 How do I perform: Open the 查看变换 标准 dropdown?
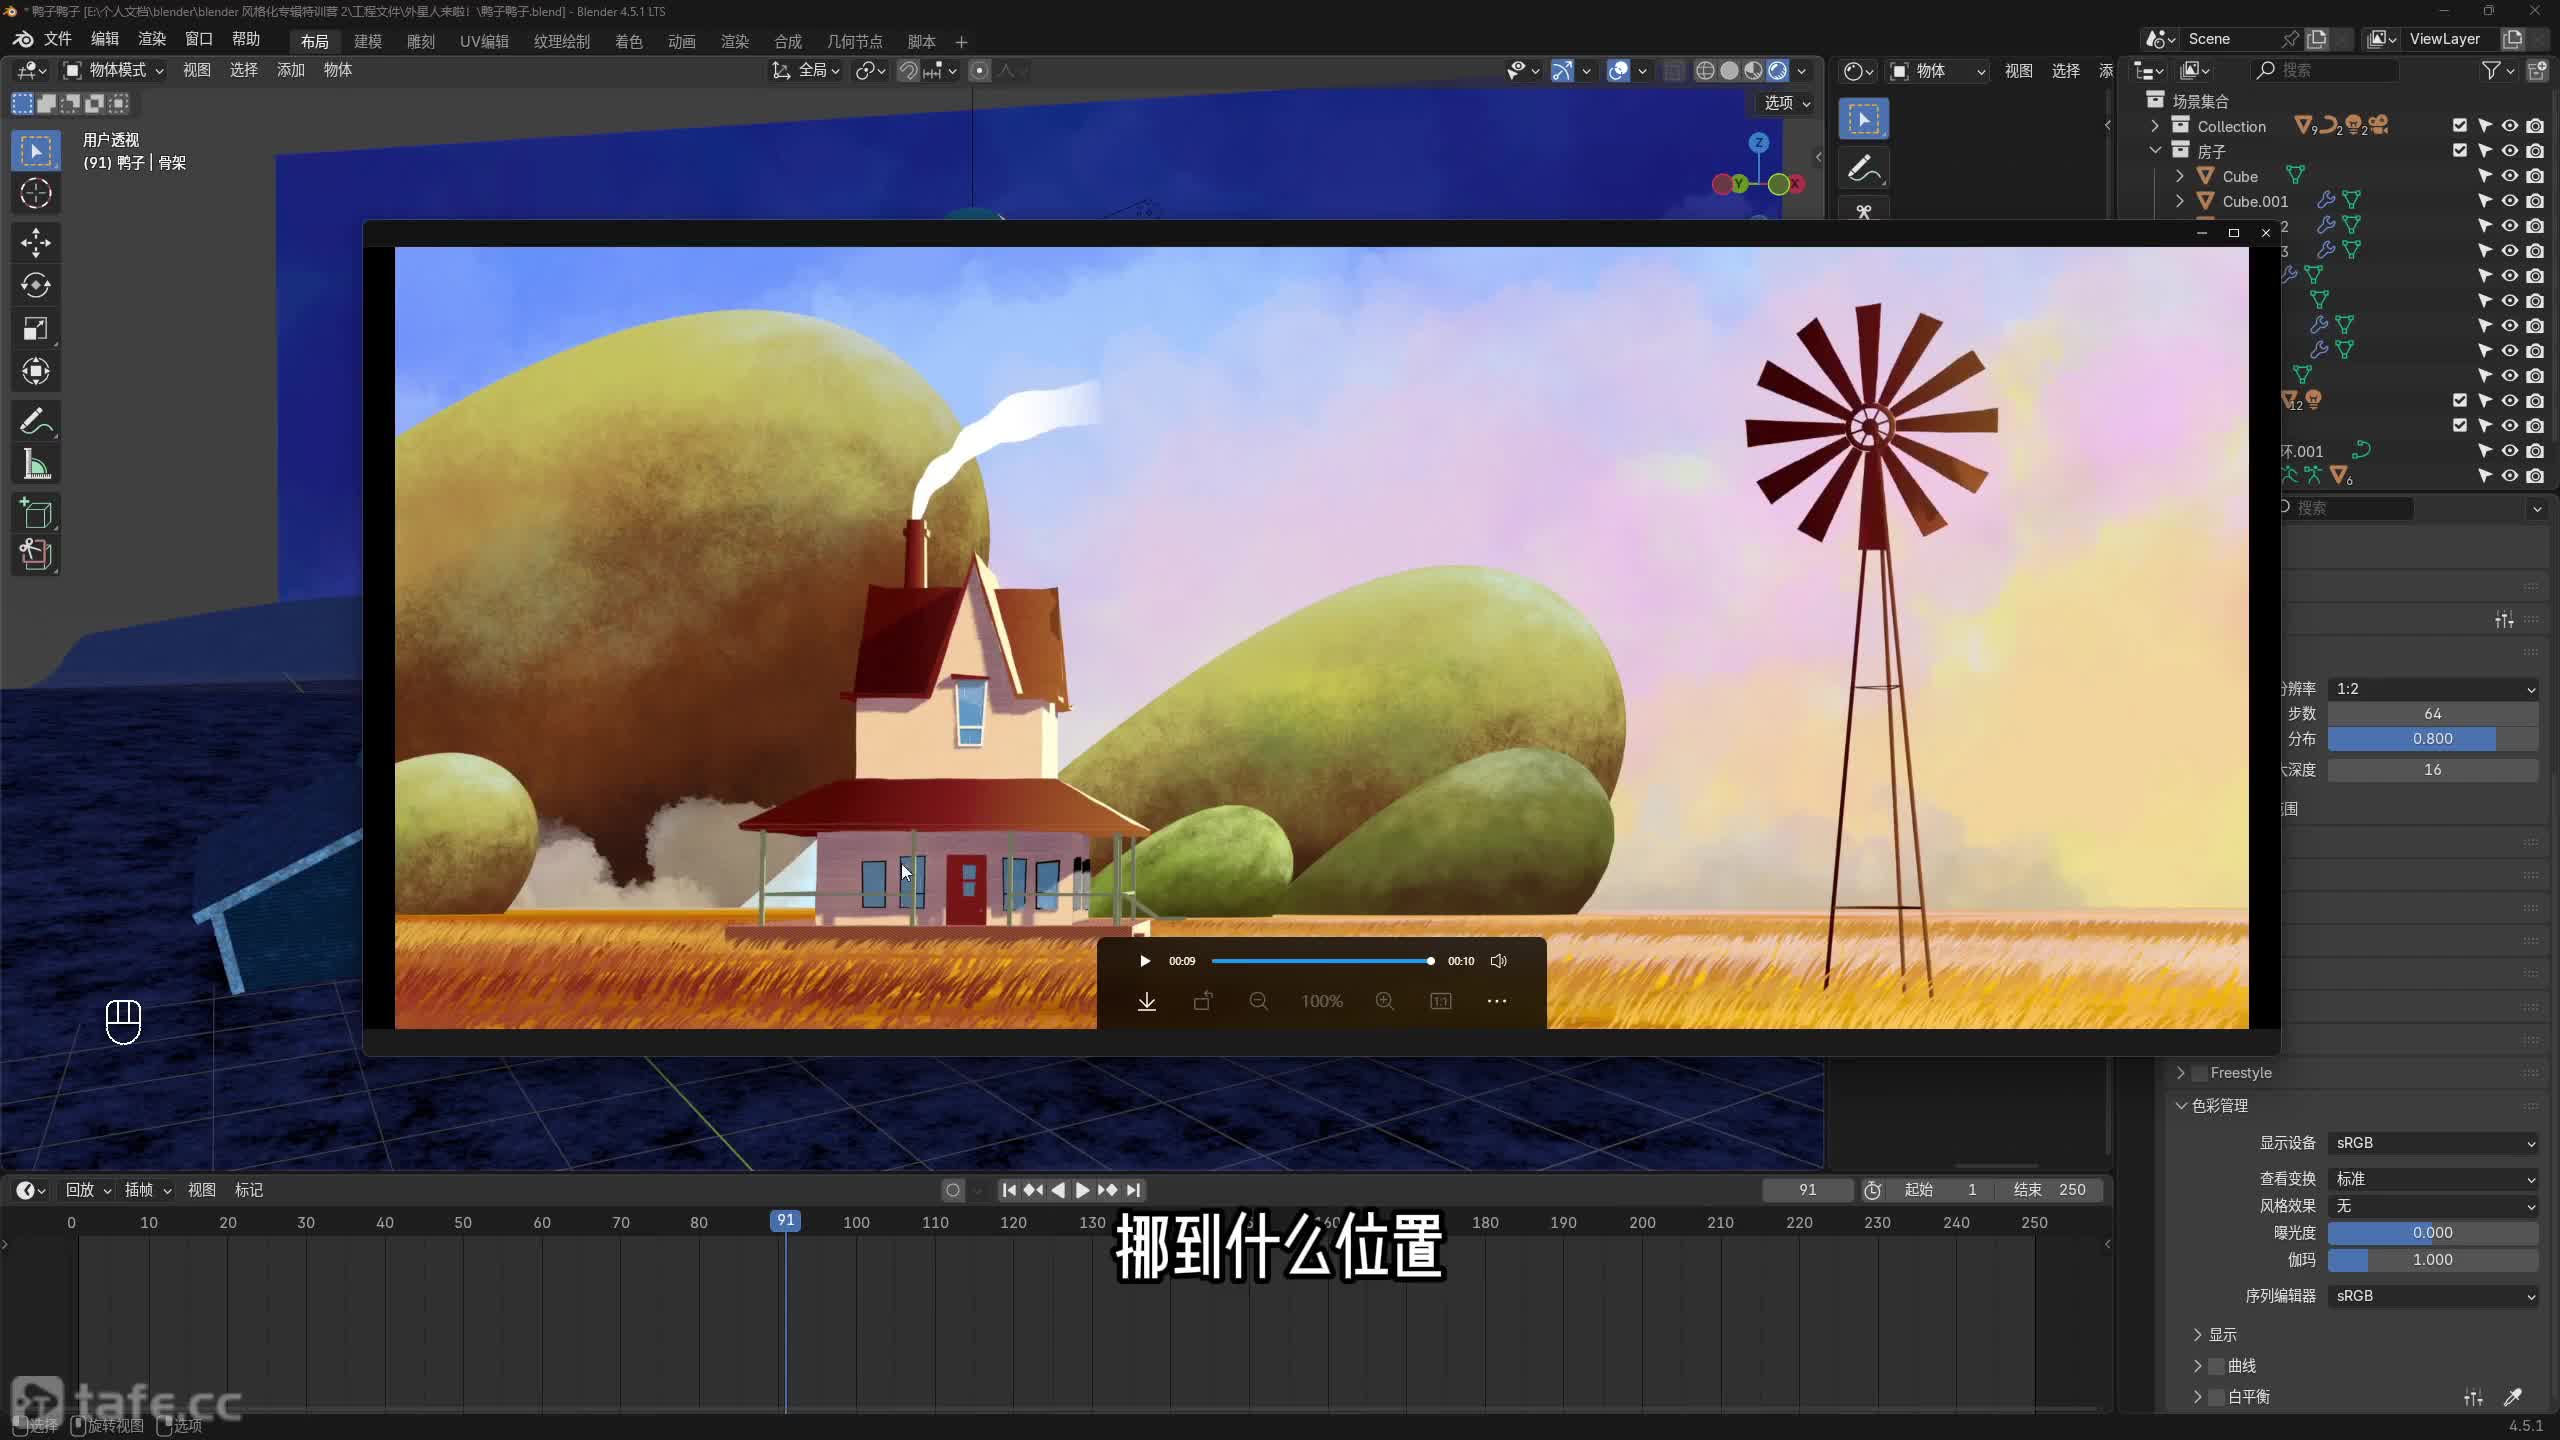pyautogui.click(x=2433, y=1179)
